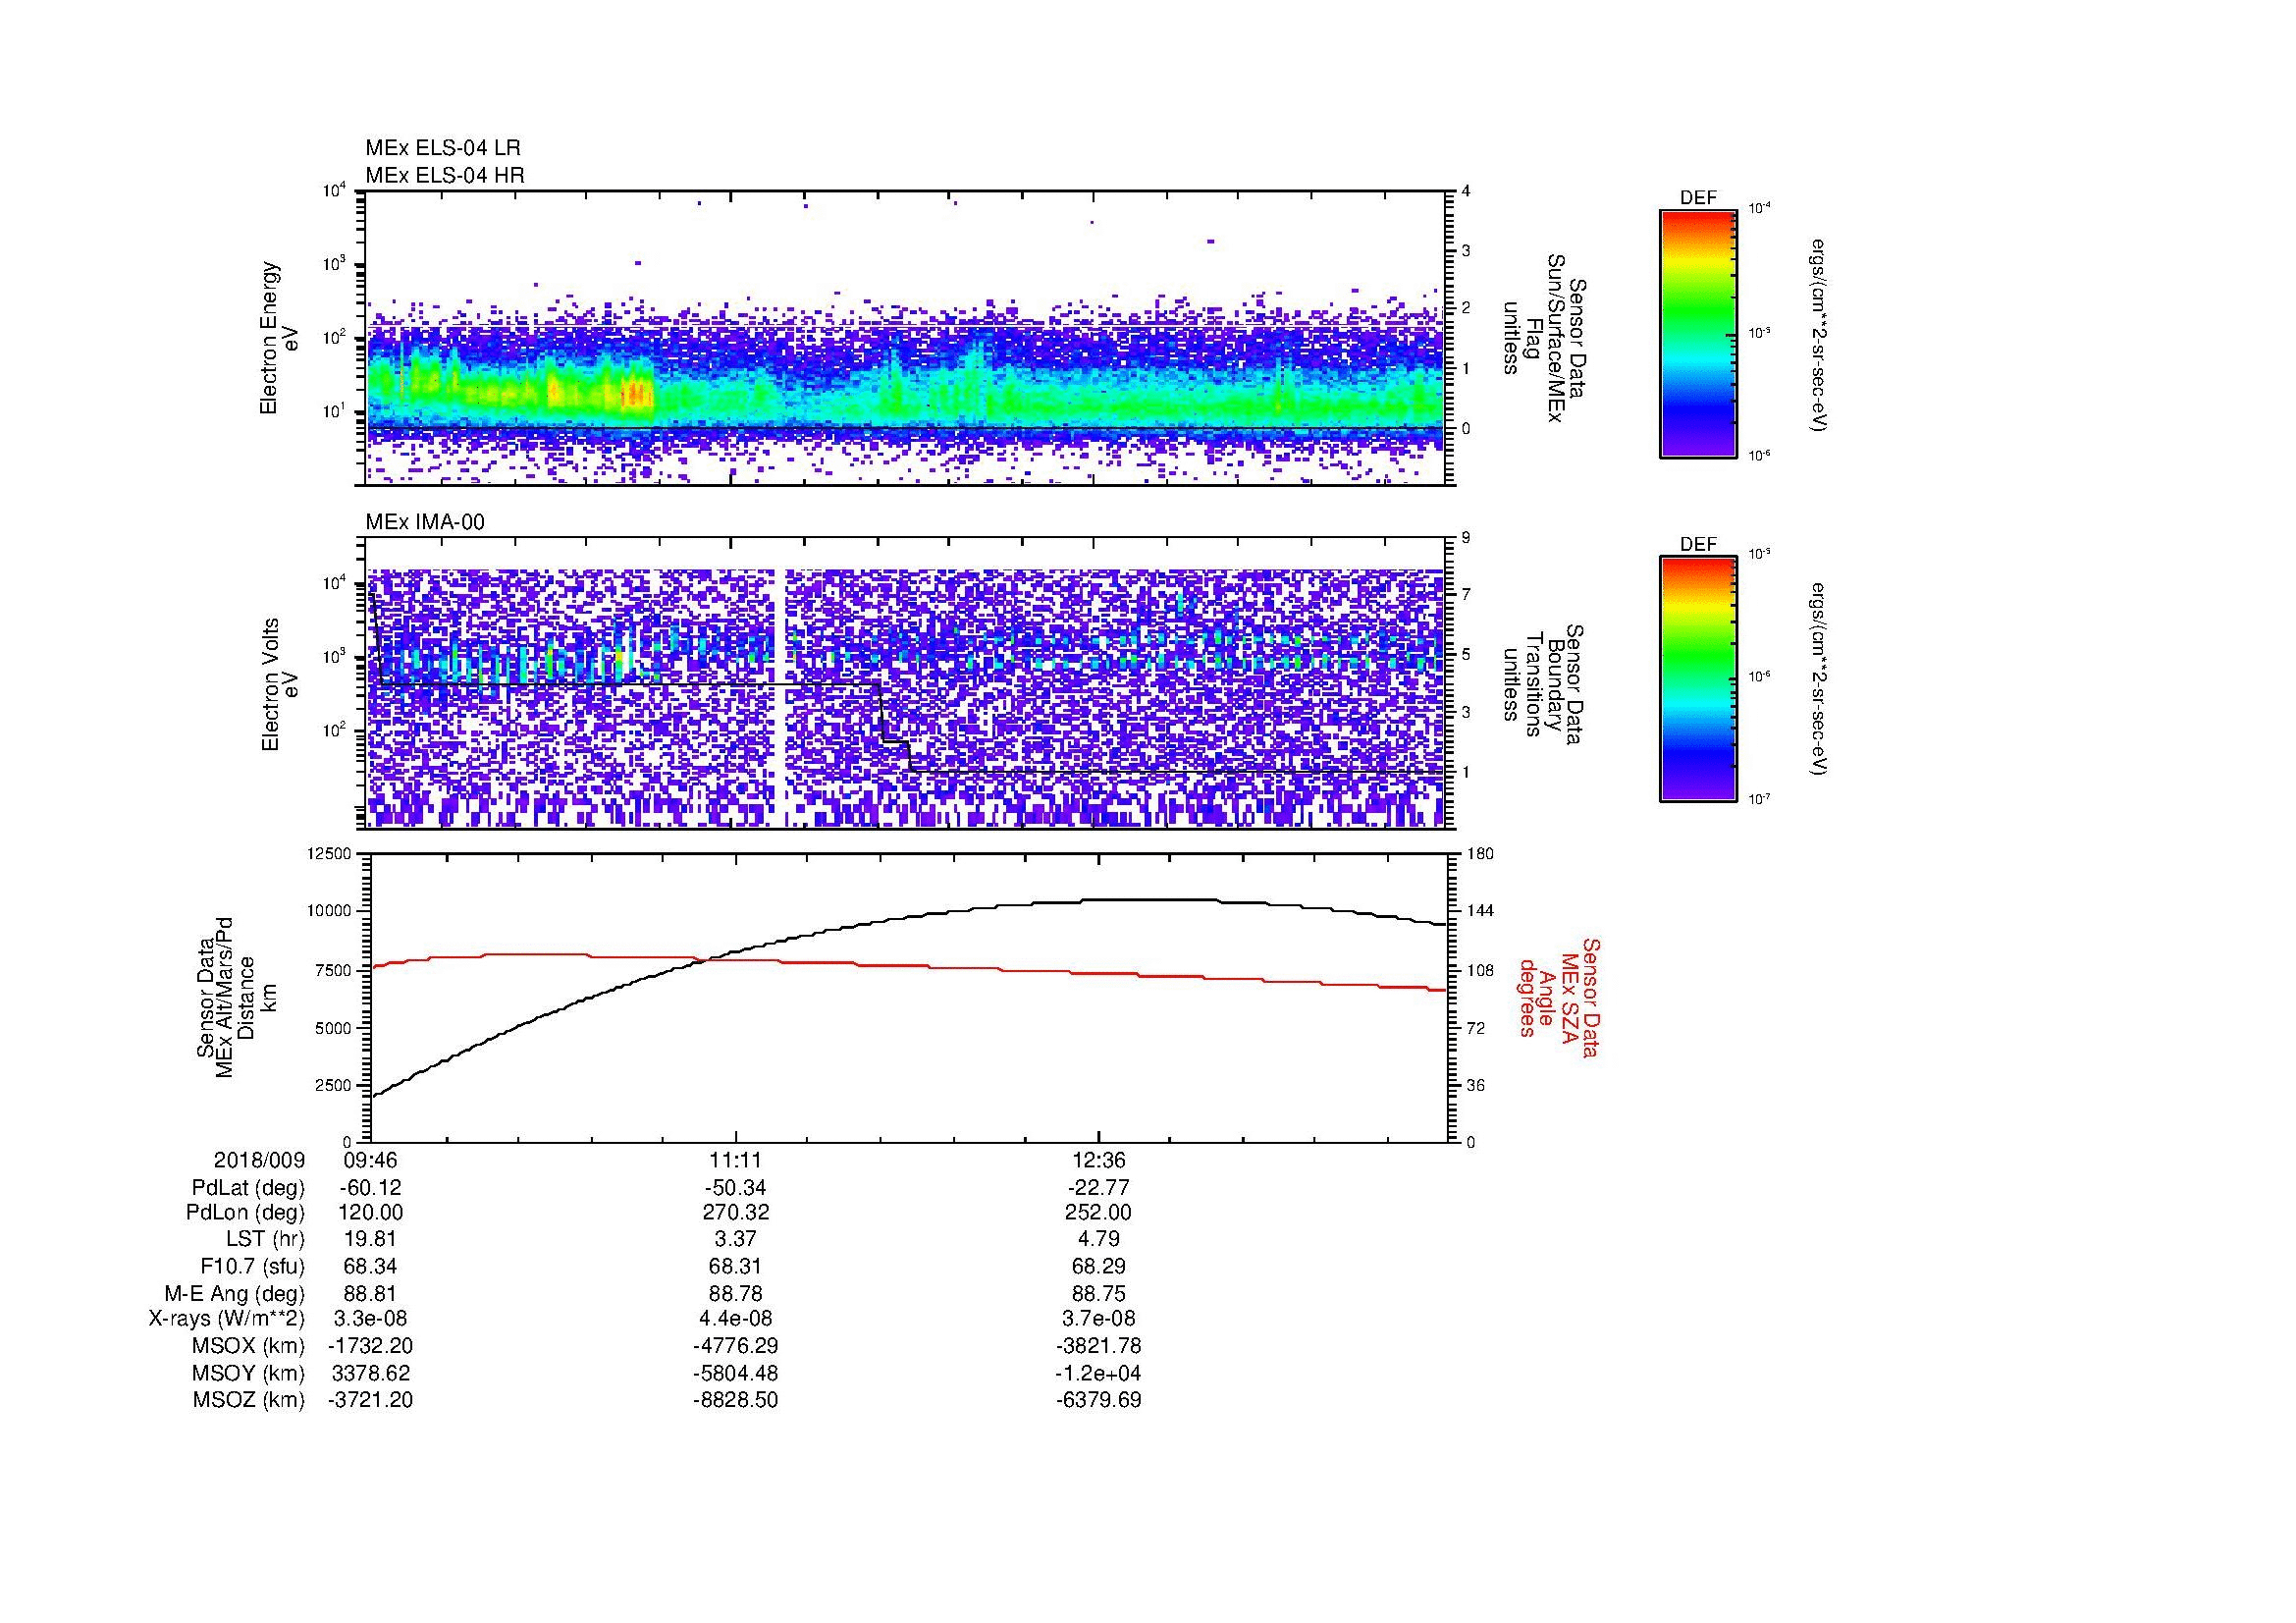Click the 'Boundary Transitions' axis label

[x=1543, y=684]
